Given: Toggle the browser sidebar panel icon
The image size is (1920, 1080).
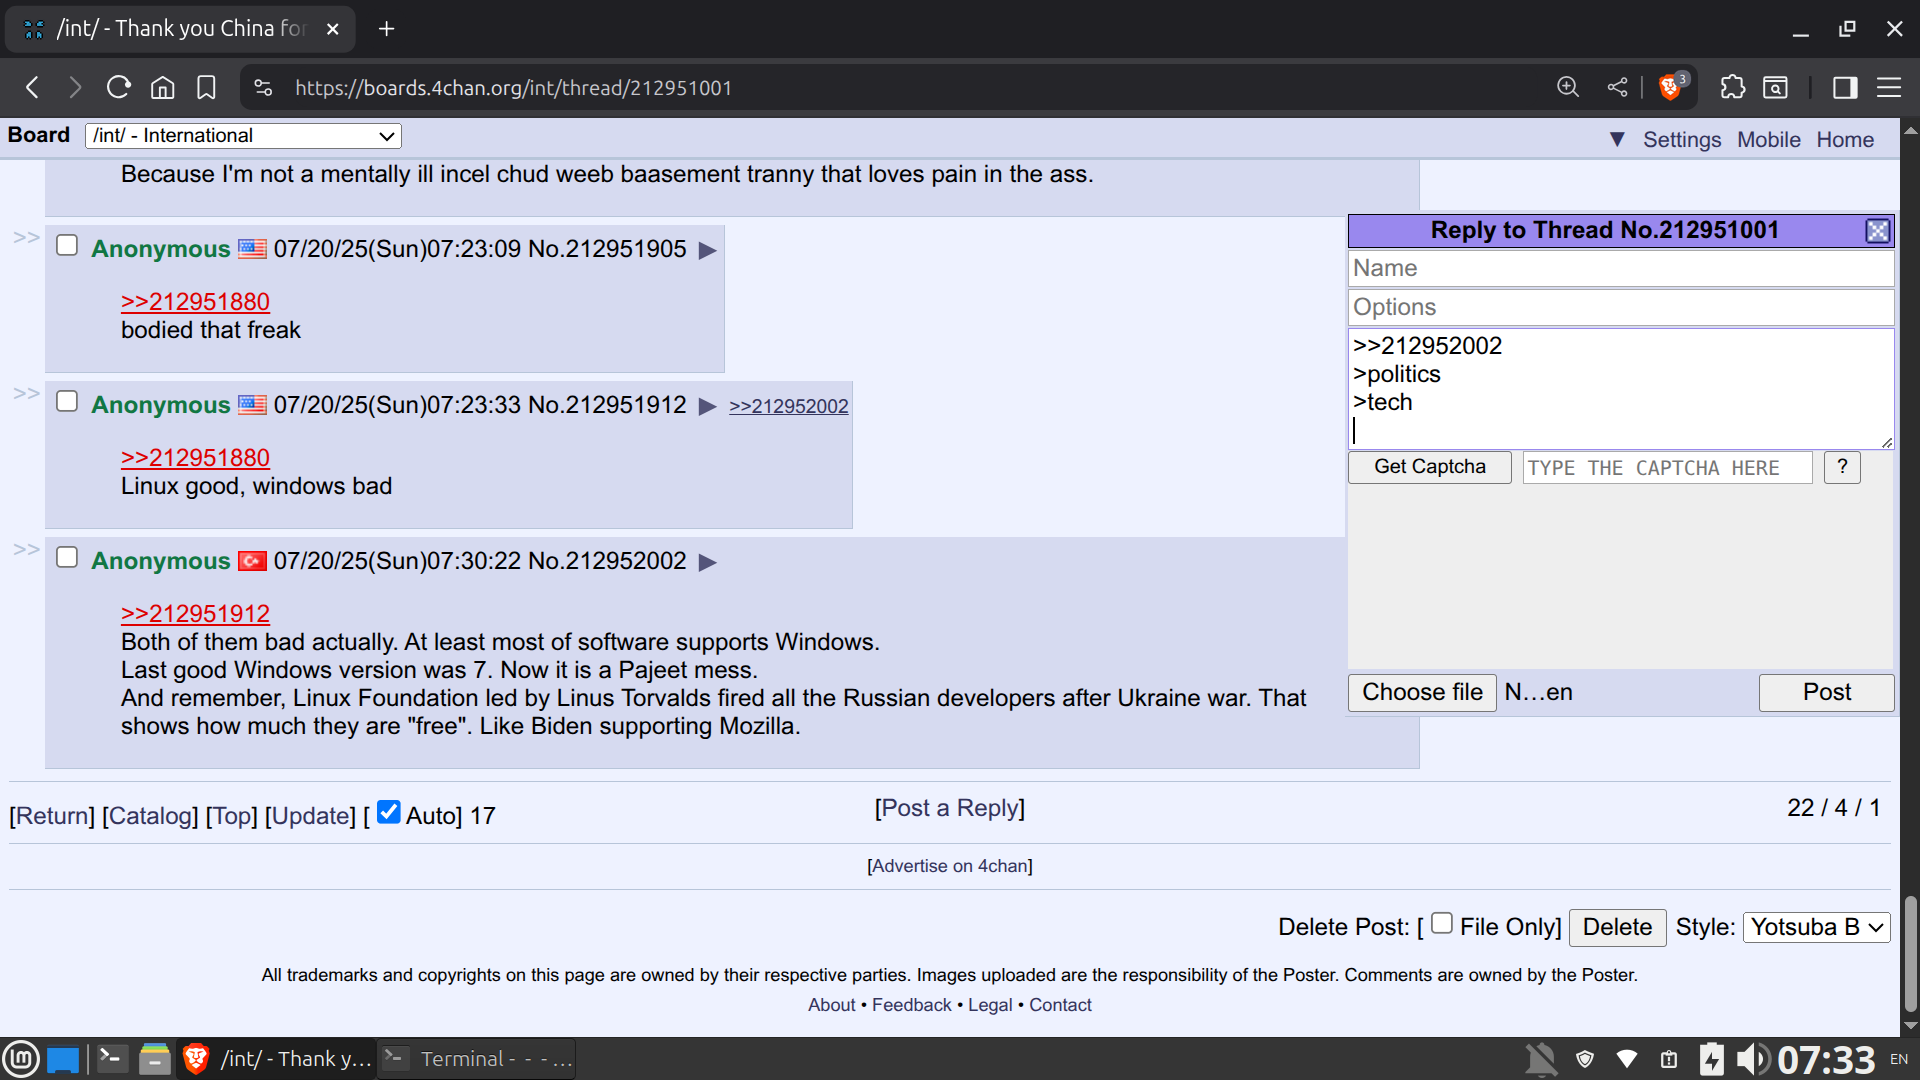Looking at the screenshot, I should tap(1845, 88).
